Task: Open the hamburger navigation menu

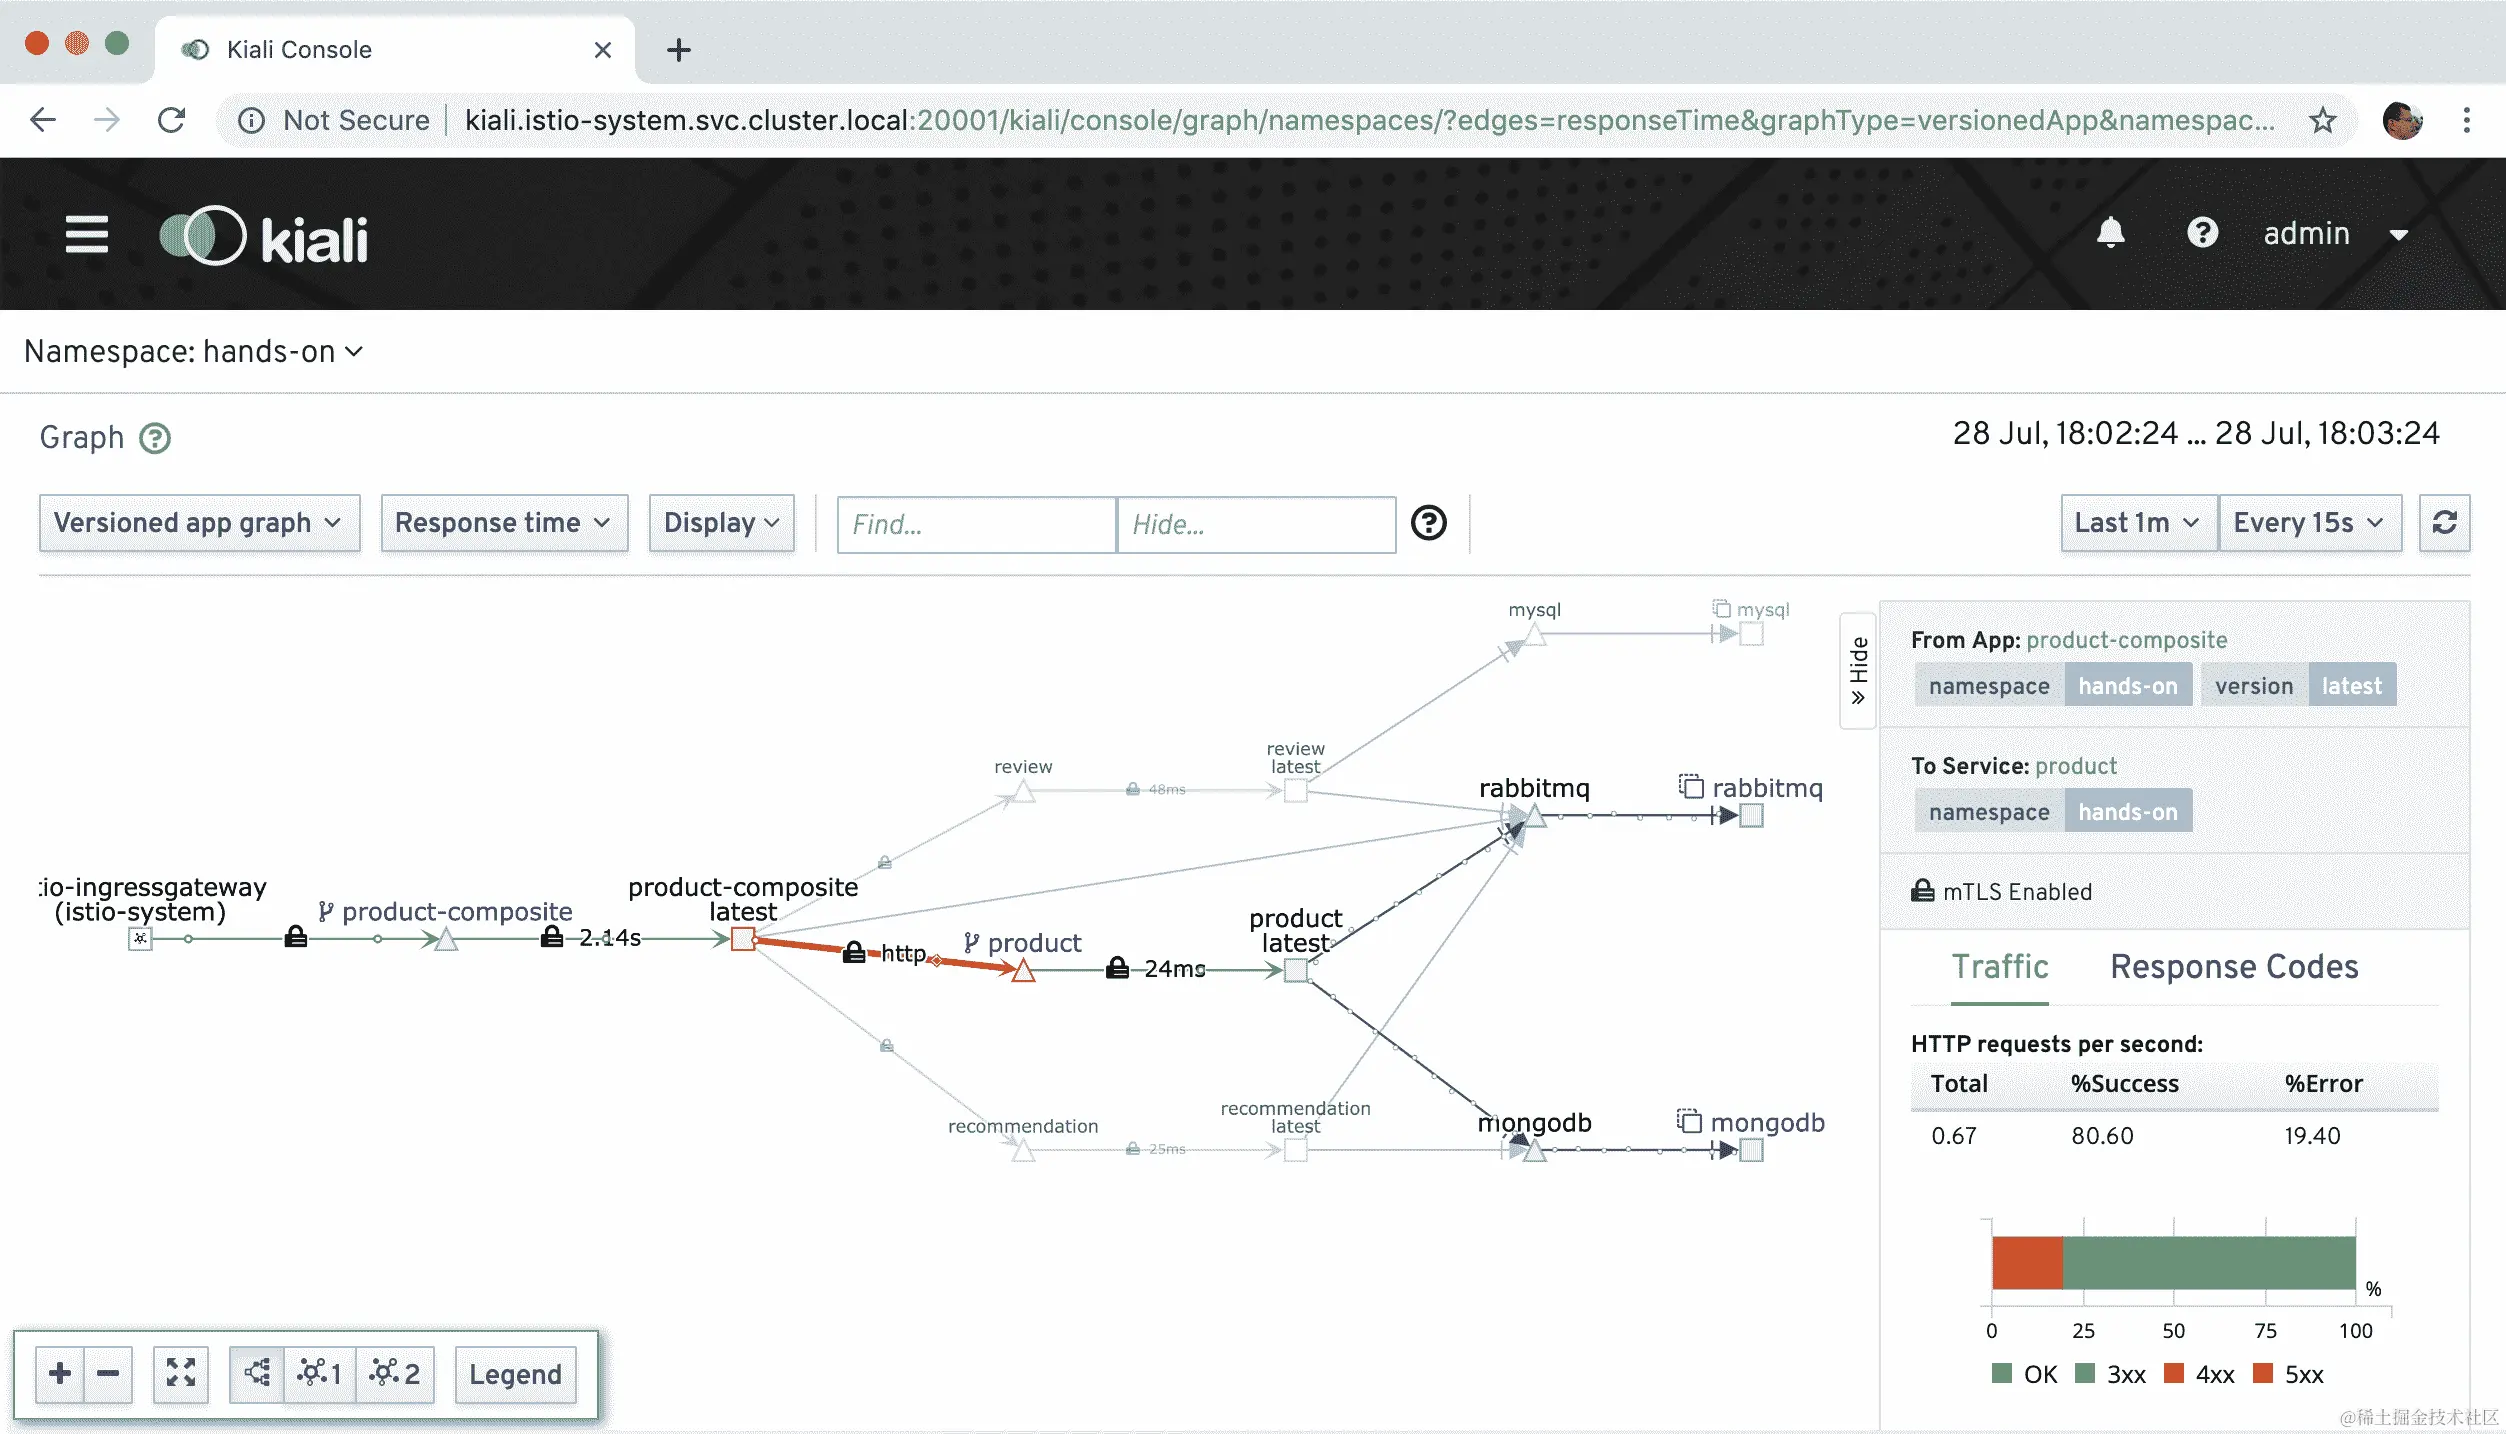Action: (87, 235)
